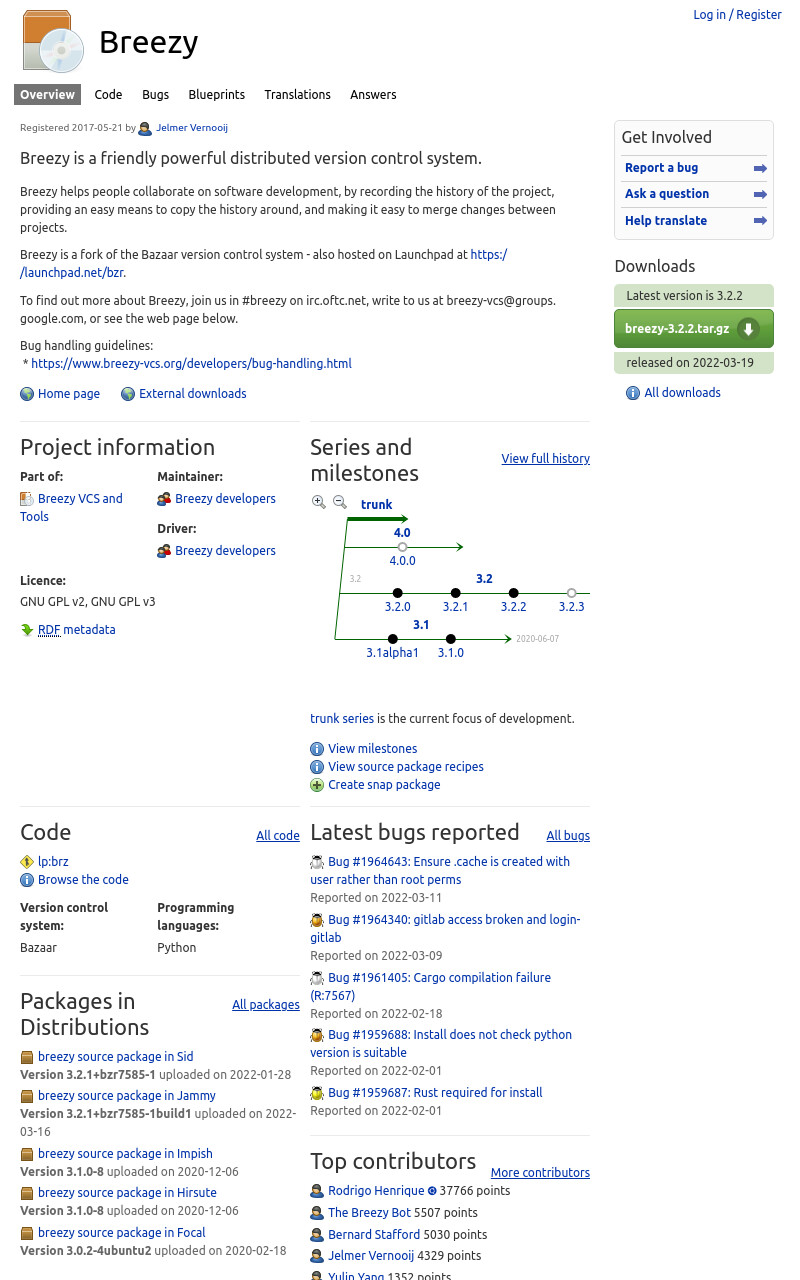The image size is (800, 1280).
Task: Open the Bugs tab
Action: pyautogui.click(x=155, y=95)
